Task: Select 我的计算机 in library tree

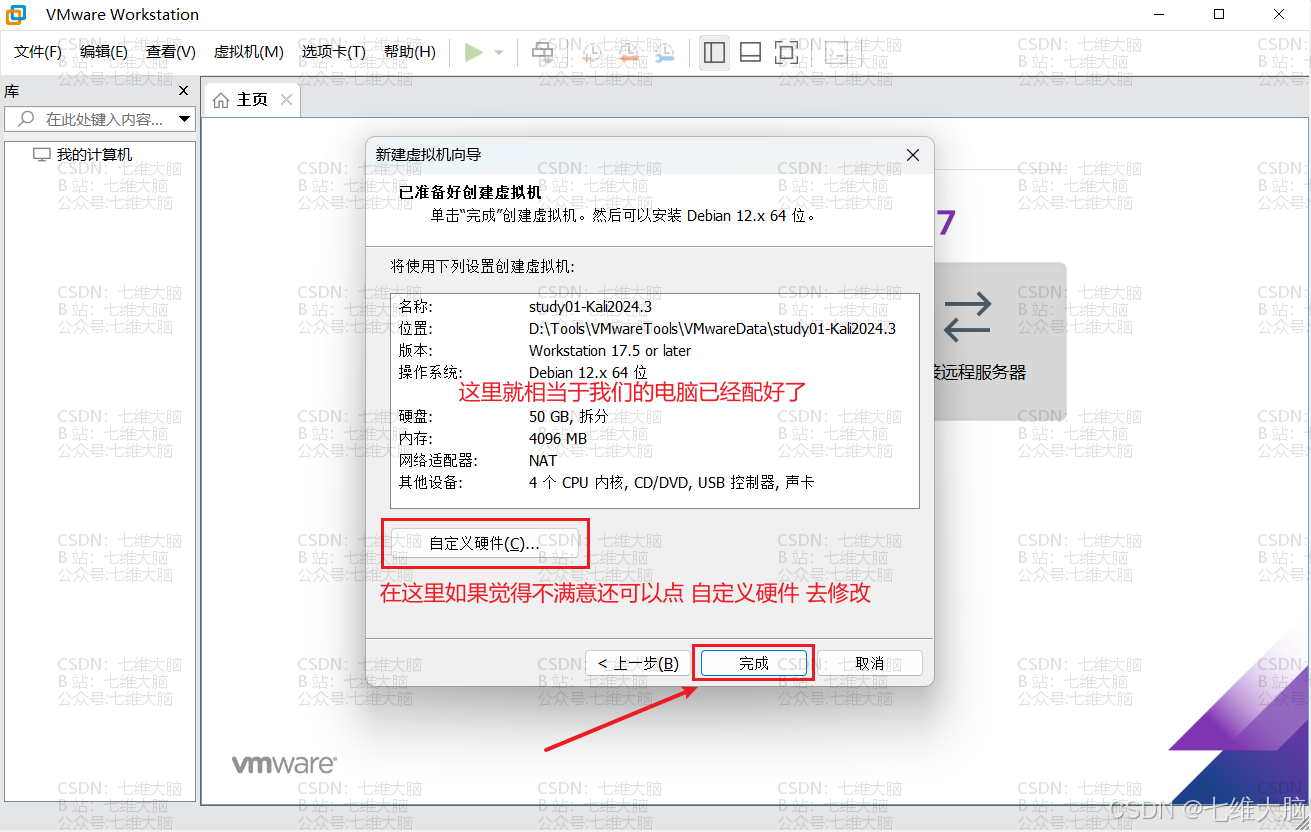Action: click(x=94, y=155)
